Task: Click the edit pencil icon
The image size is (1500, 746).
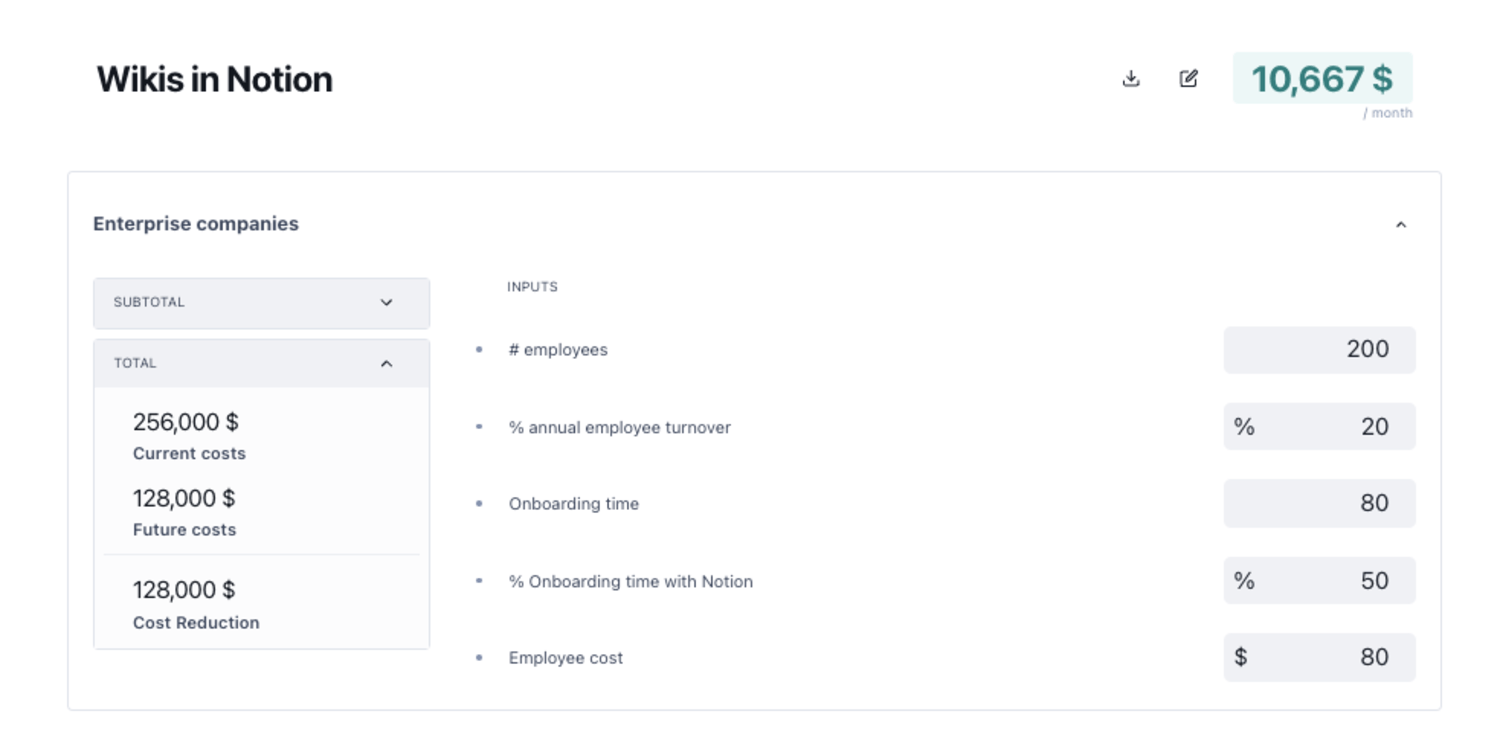Action: click(1188, 78)
